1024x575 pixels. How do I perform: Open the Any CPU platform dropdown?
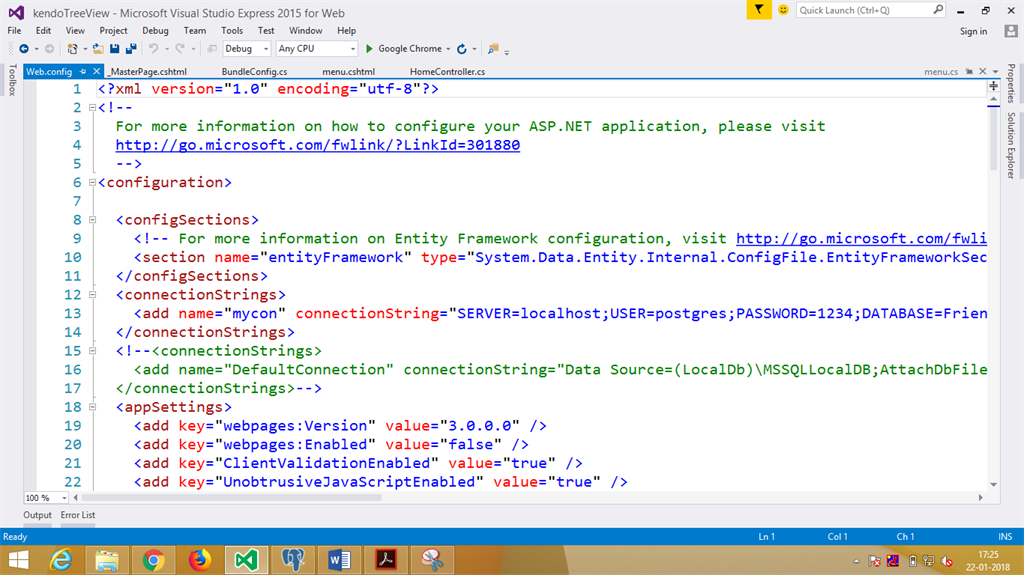click(x=352, y=48)
